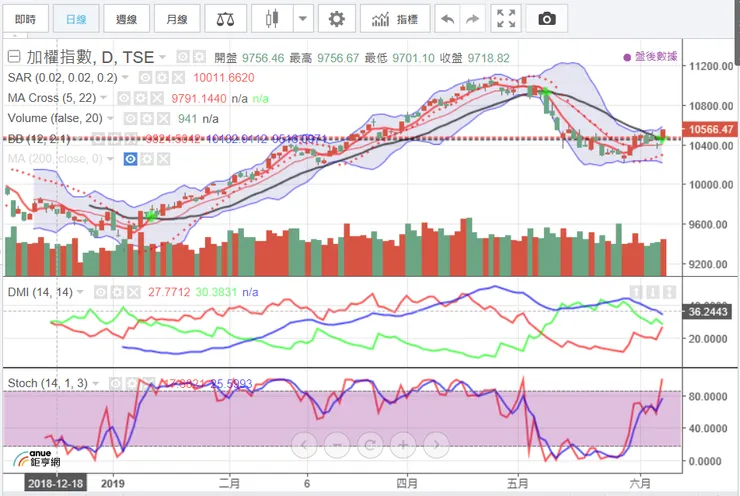
Task: Remove the MA Cross indicator
Action: pyautogui.click(x=157, y=98)
